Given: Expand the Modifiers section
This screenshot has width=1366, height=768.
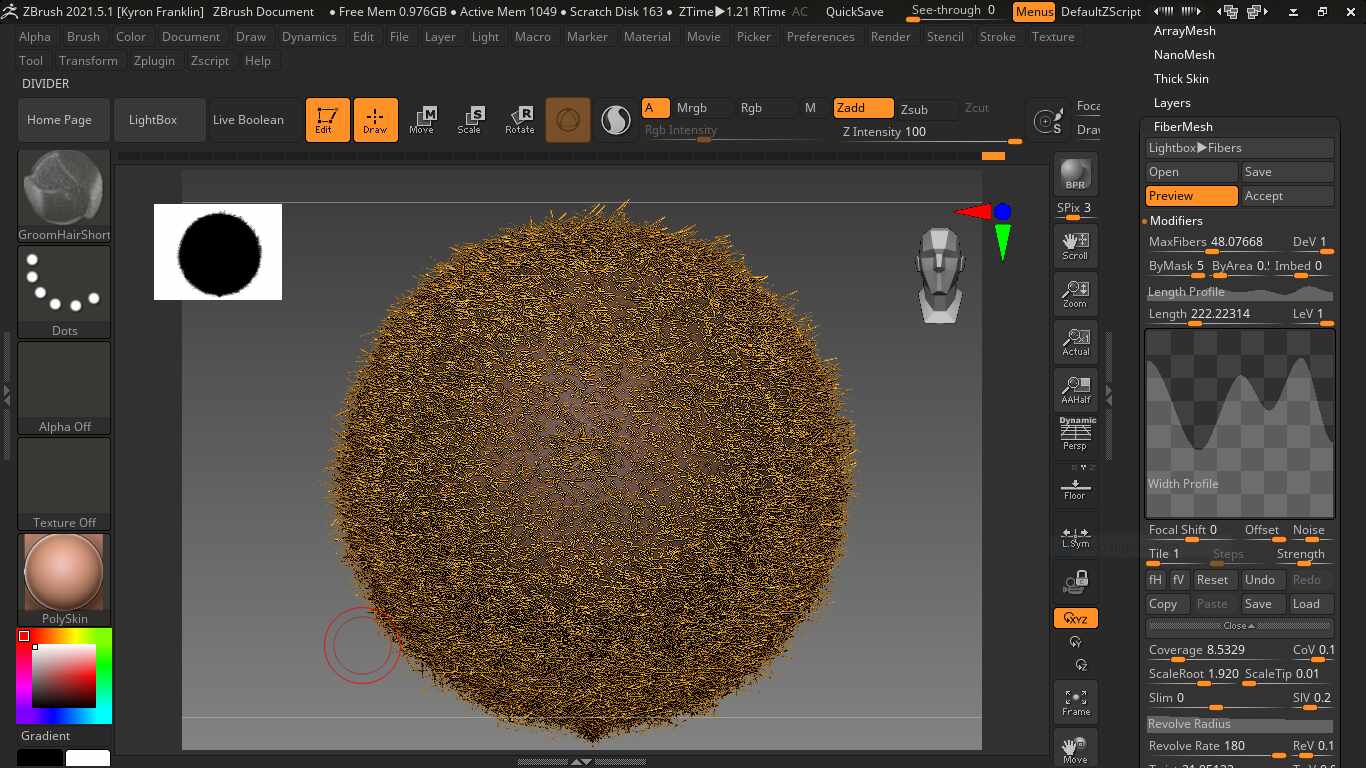Looking at the screenshot, I should [x=1176, y=221].
